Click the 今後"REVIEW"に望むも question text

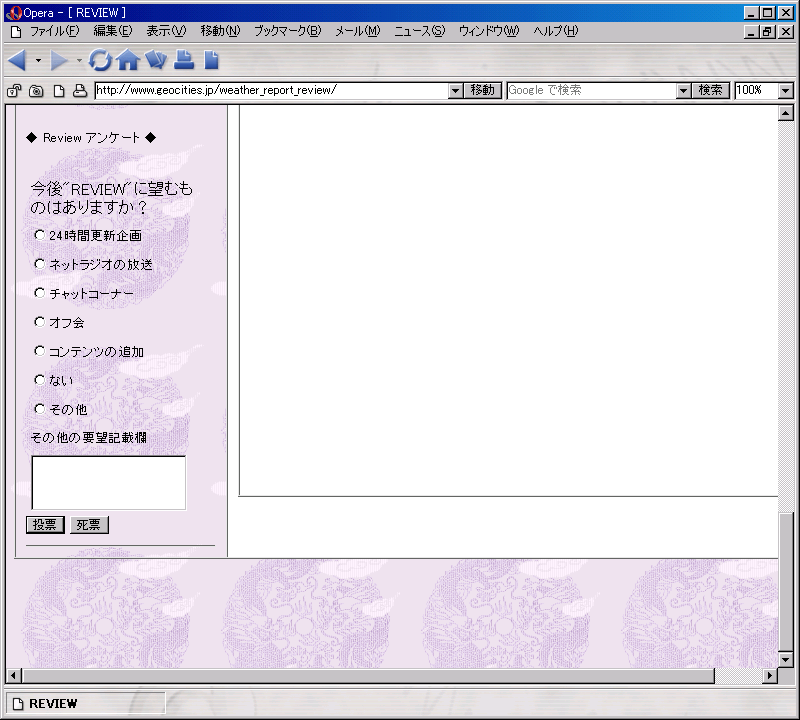(x=111, y=198)
